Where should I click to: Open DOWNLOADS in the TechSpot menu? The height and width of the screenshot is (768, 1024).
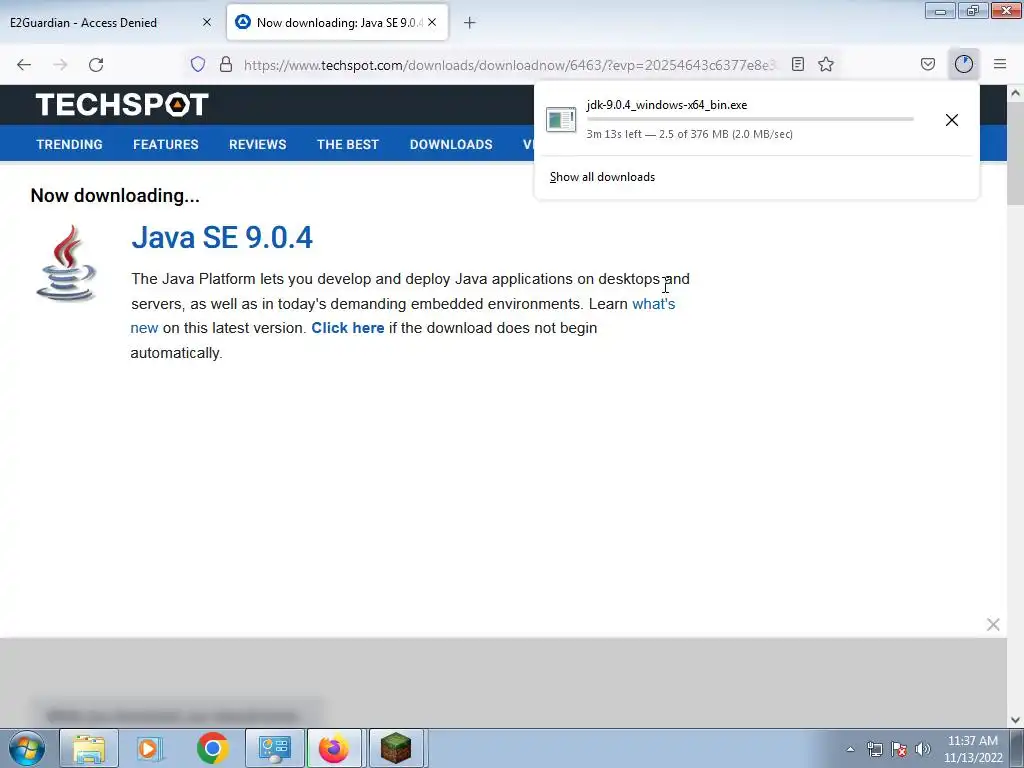tap(451, 144)
